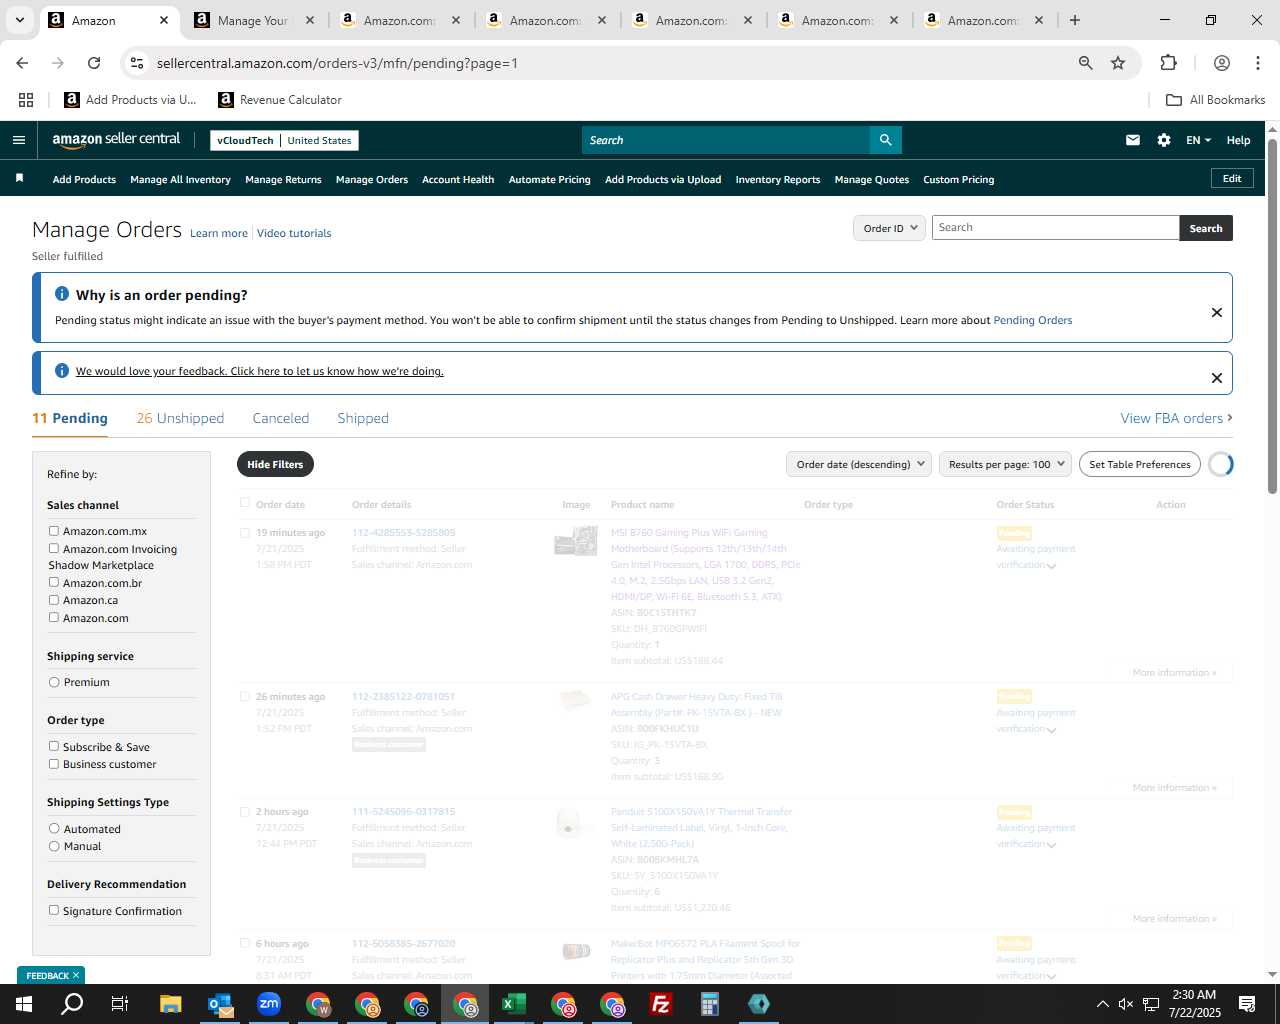Open browser extensions puzzle icon
Screen dimensions: 1280x1024
pos(1168,63)
